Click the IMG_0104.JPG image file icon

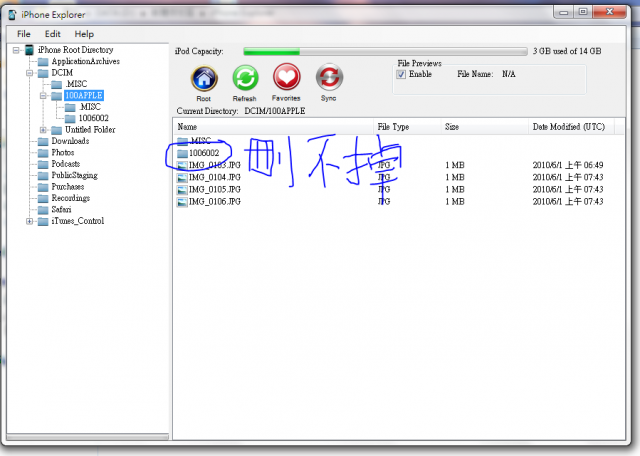click(x=182, y=178)
